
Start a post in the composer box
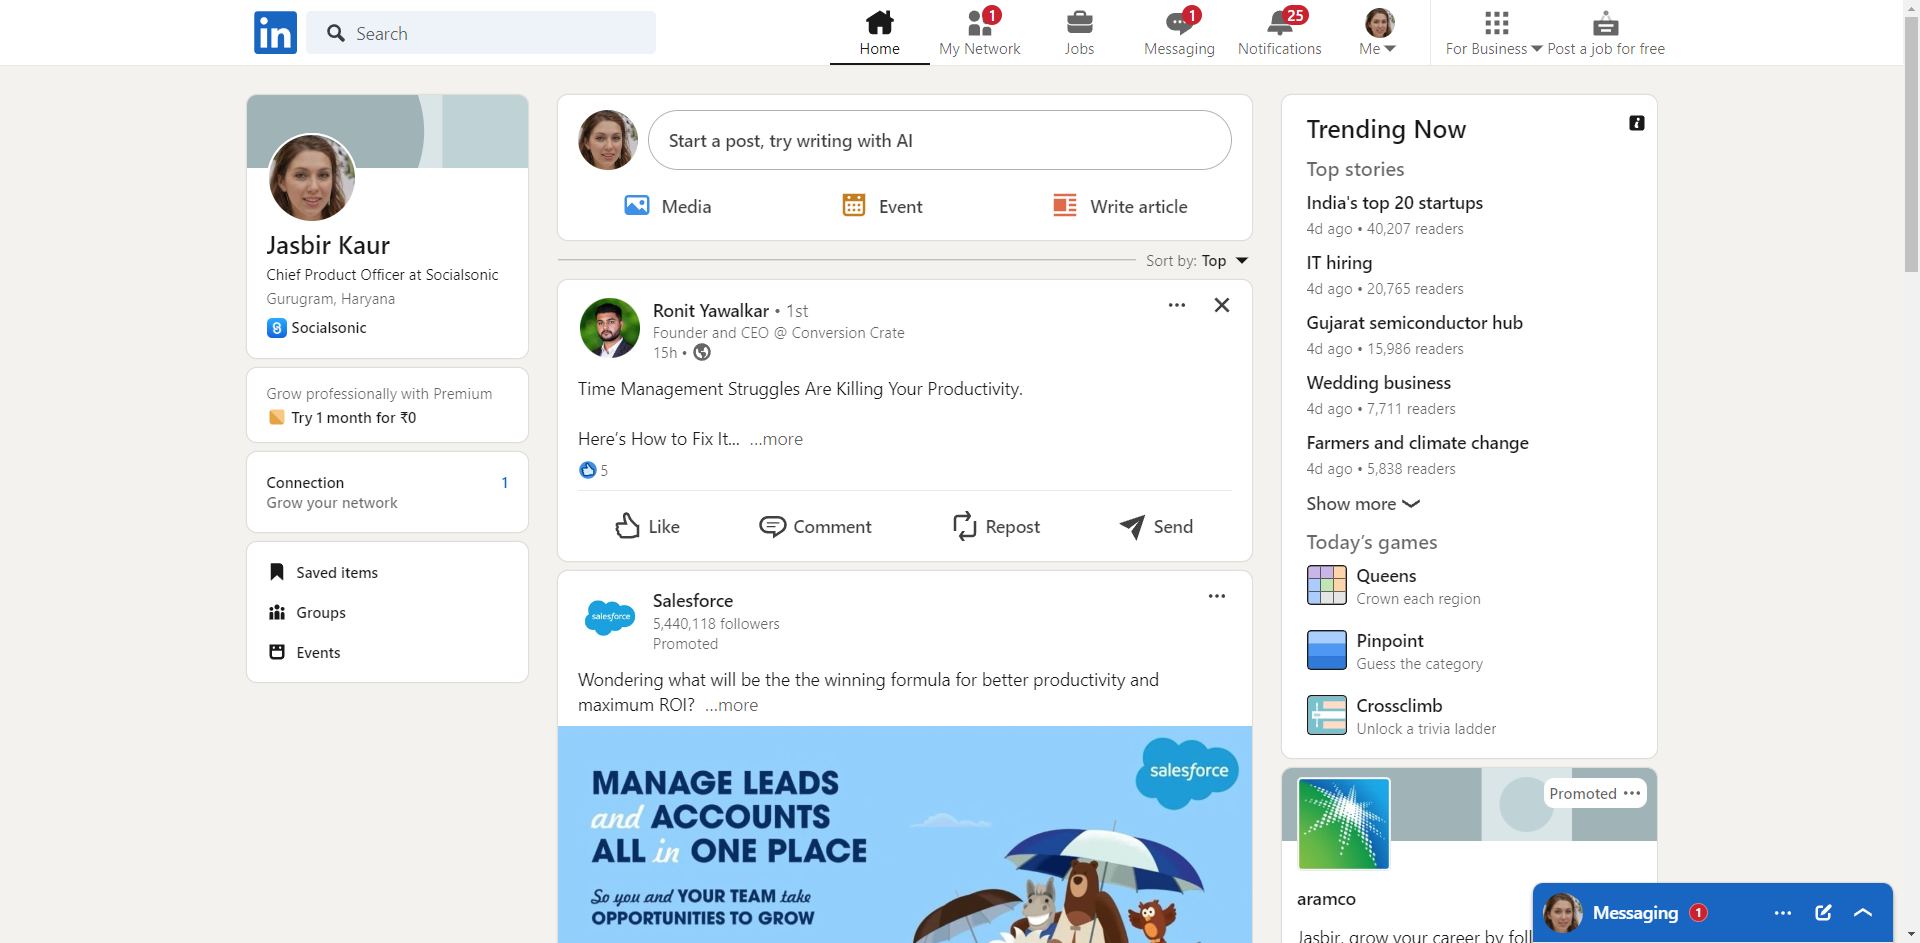tap(939, 140)
